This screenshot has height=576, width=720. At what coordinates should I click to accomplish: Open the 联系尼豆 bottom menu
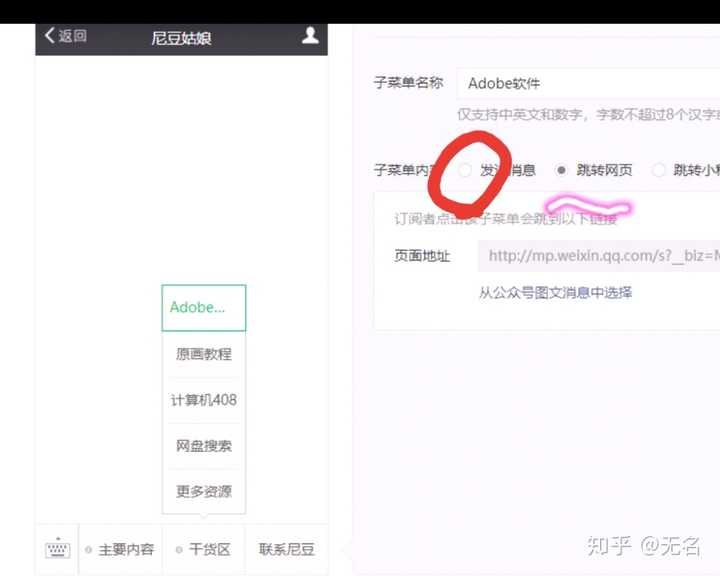tap(287, 549)
